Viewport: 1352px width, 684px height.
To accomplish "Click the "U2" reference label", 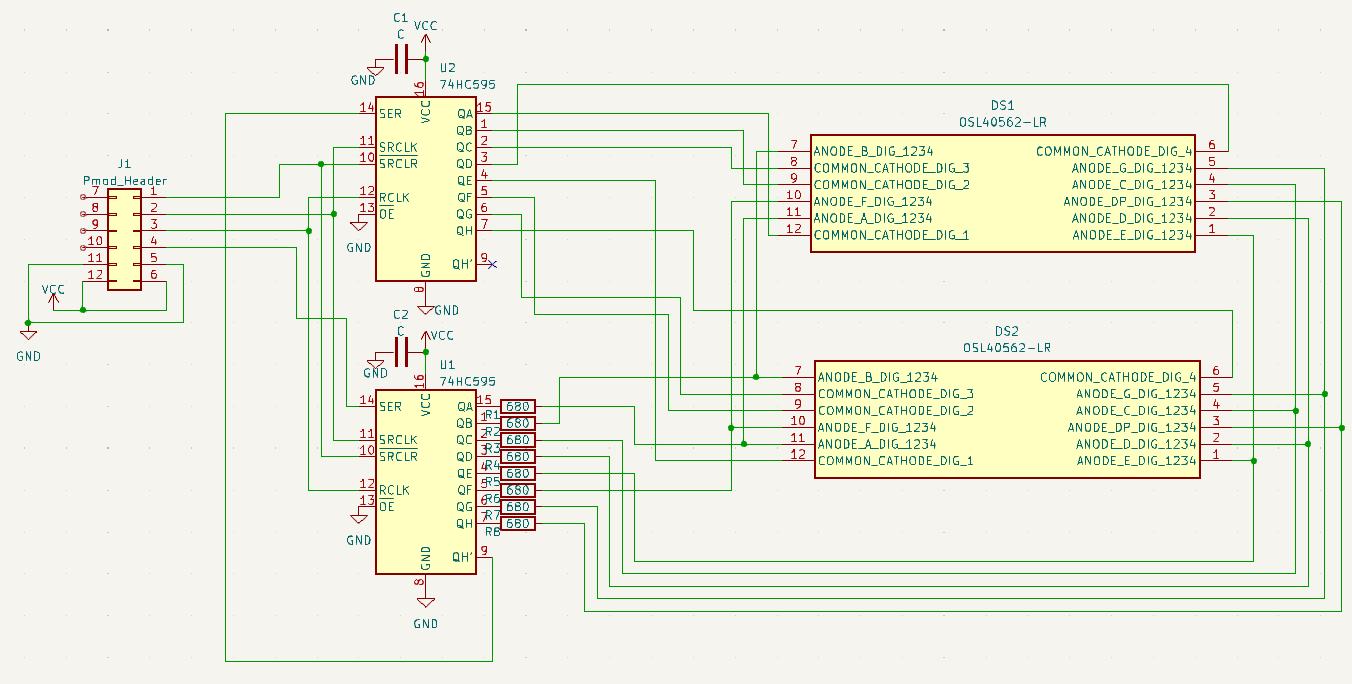I will 447,68.
